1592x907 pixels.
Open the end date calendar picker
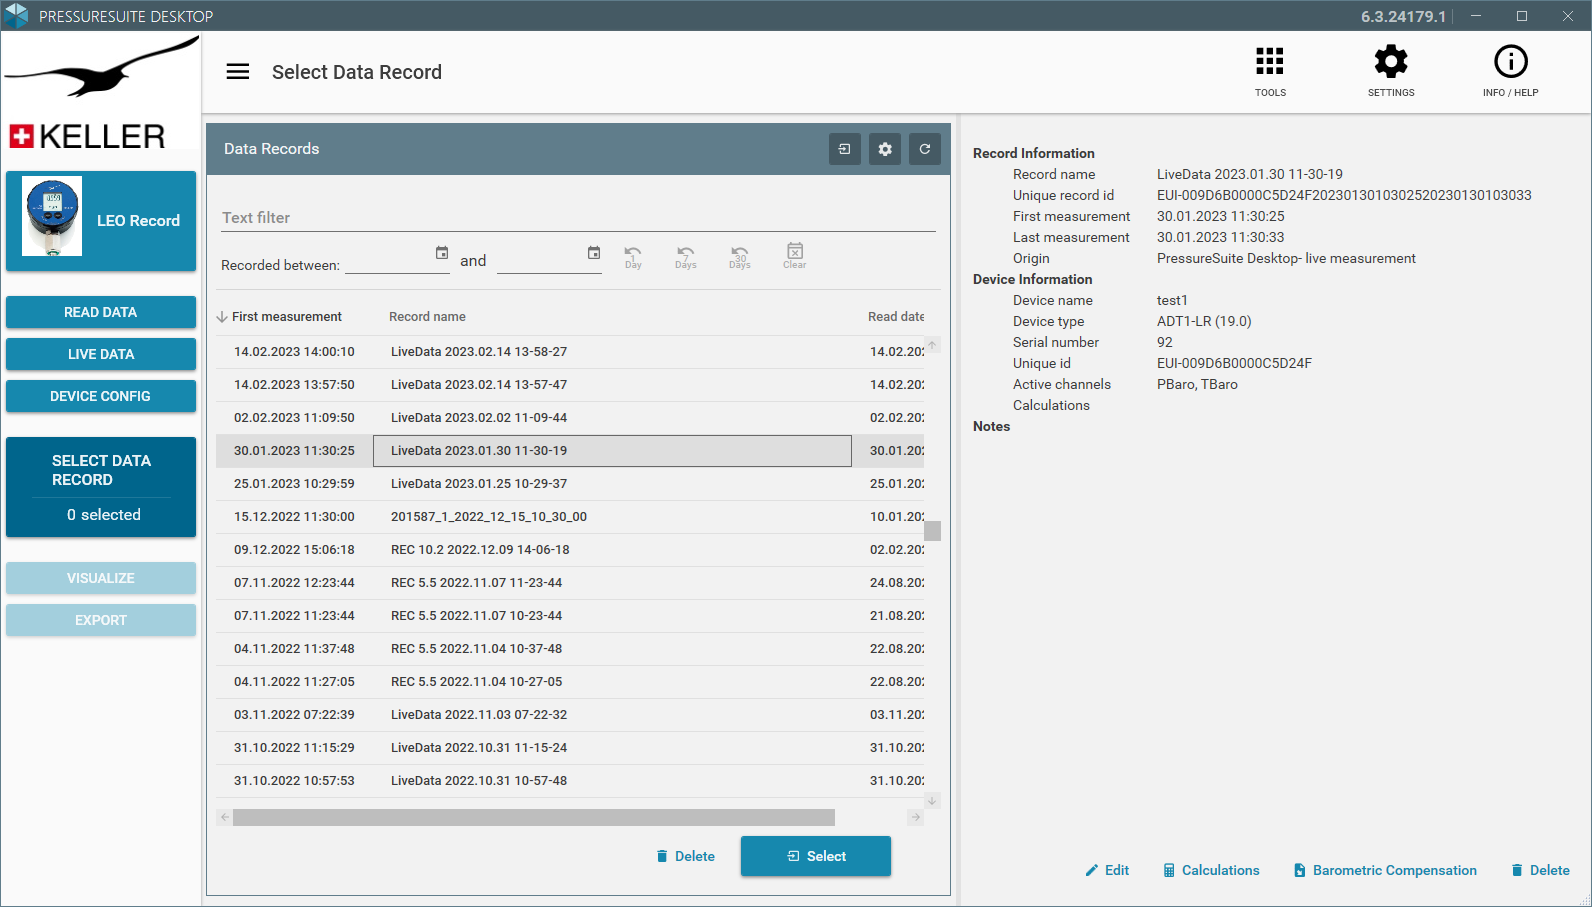click(x=594, y=253)
